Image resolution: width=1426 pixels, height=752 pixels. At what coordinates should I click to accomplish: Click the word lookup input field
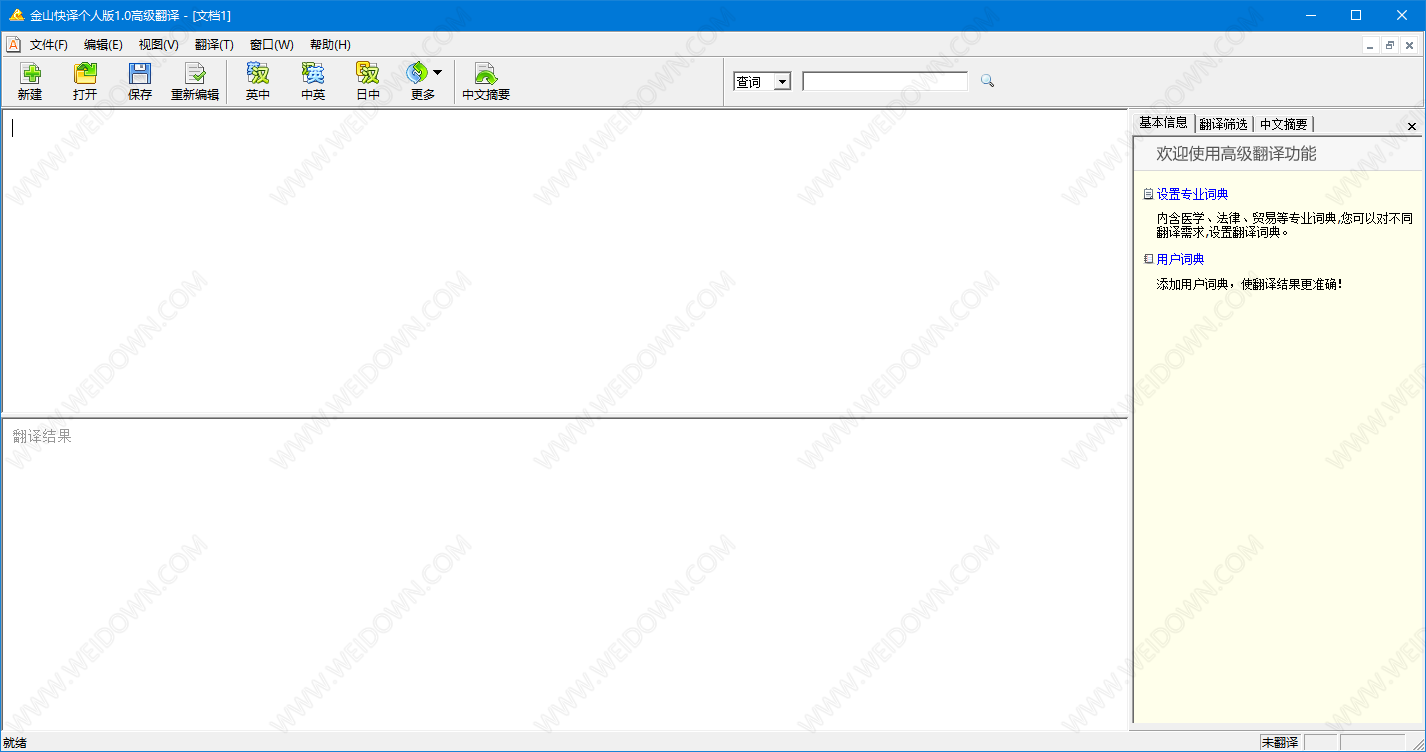(885, 82)
